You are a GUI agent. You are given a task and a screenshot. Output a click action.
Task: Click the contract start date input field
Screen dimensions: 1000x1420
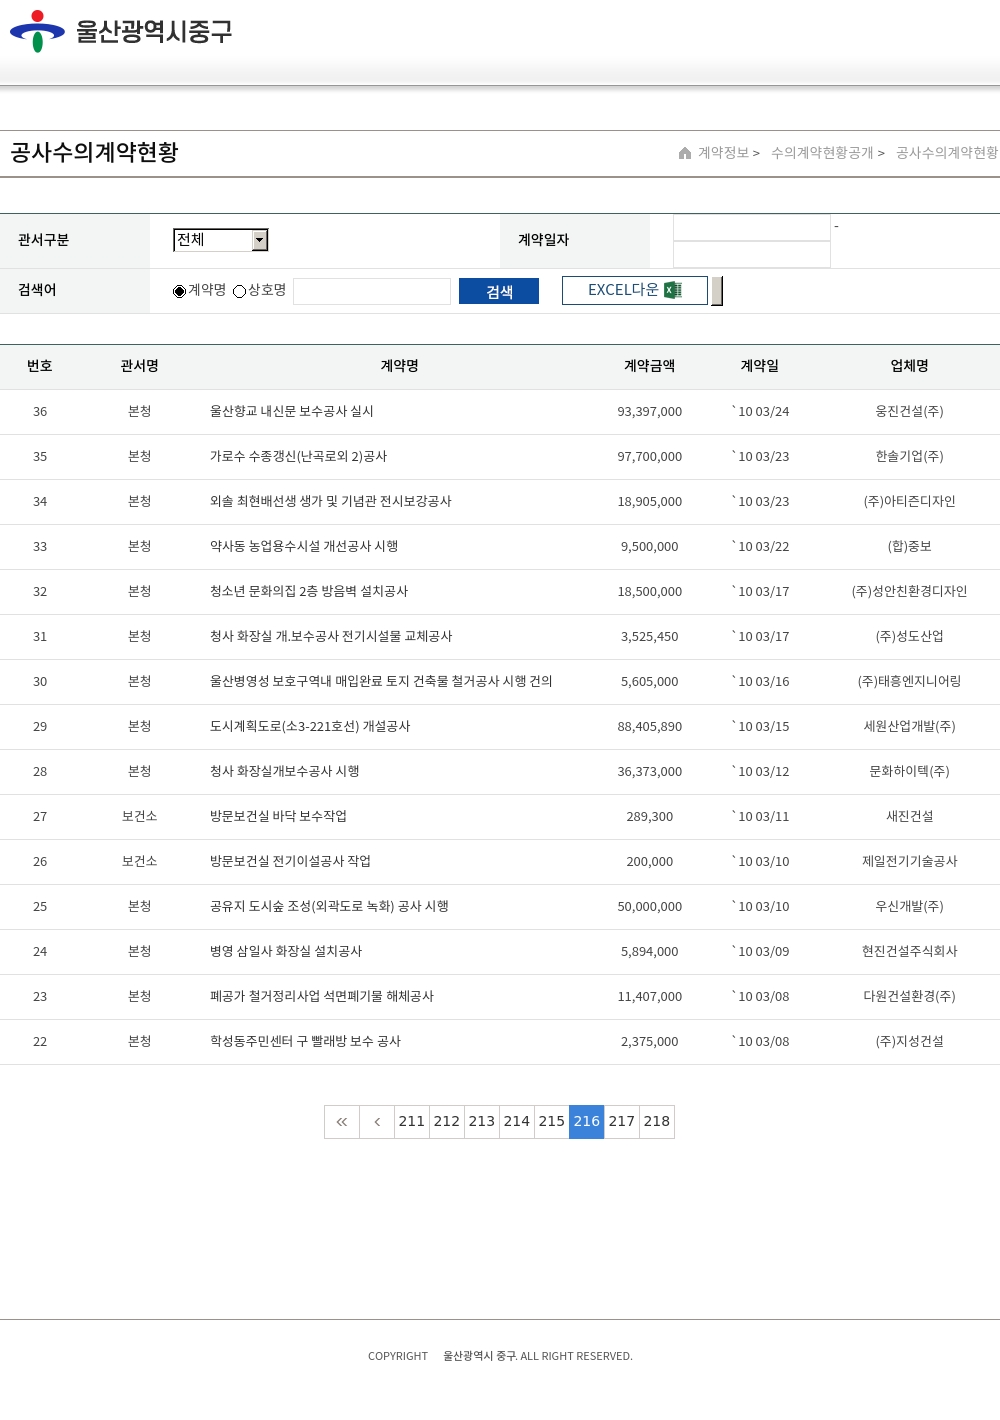click(752, 228)
